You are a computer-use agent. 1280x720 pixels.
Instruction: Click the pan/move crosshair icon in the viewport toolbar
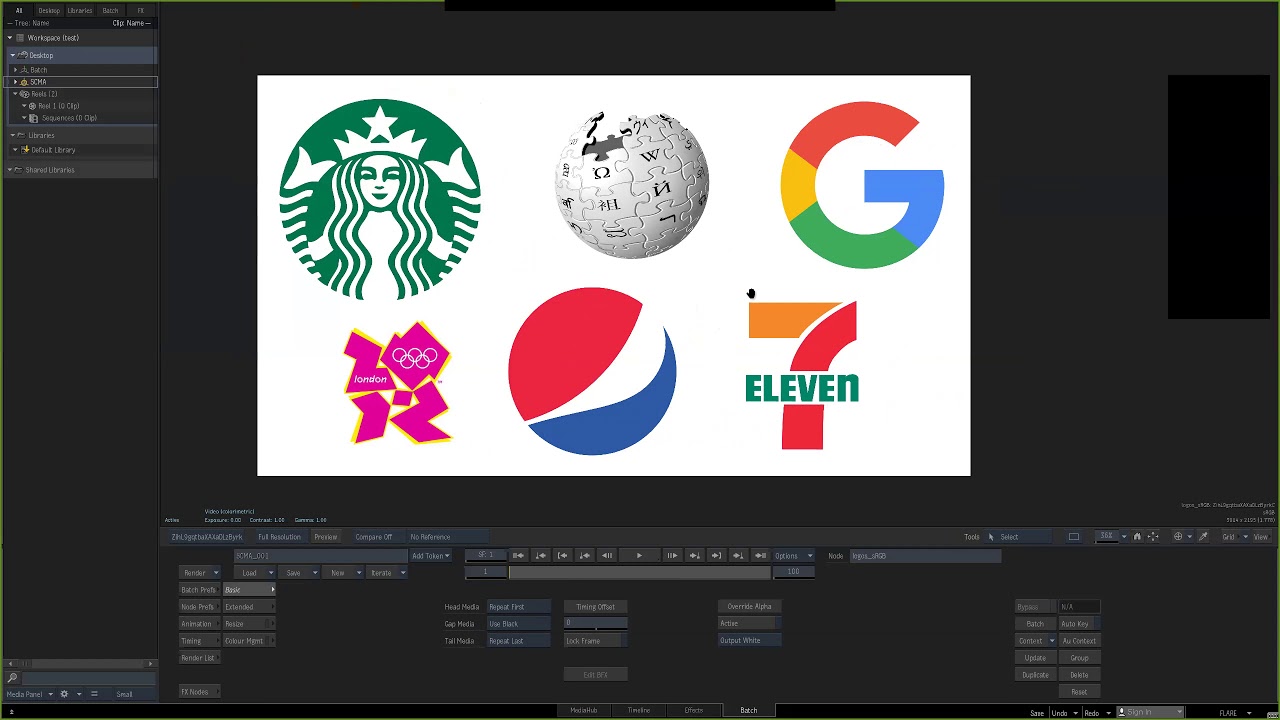coord(1153,537)
